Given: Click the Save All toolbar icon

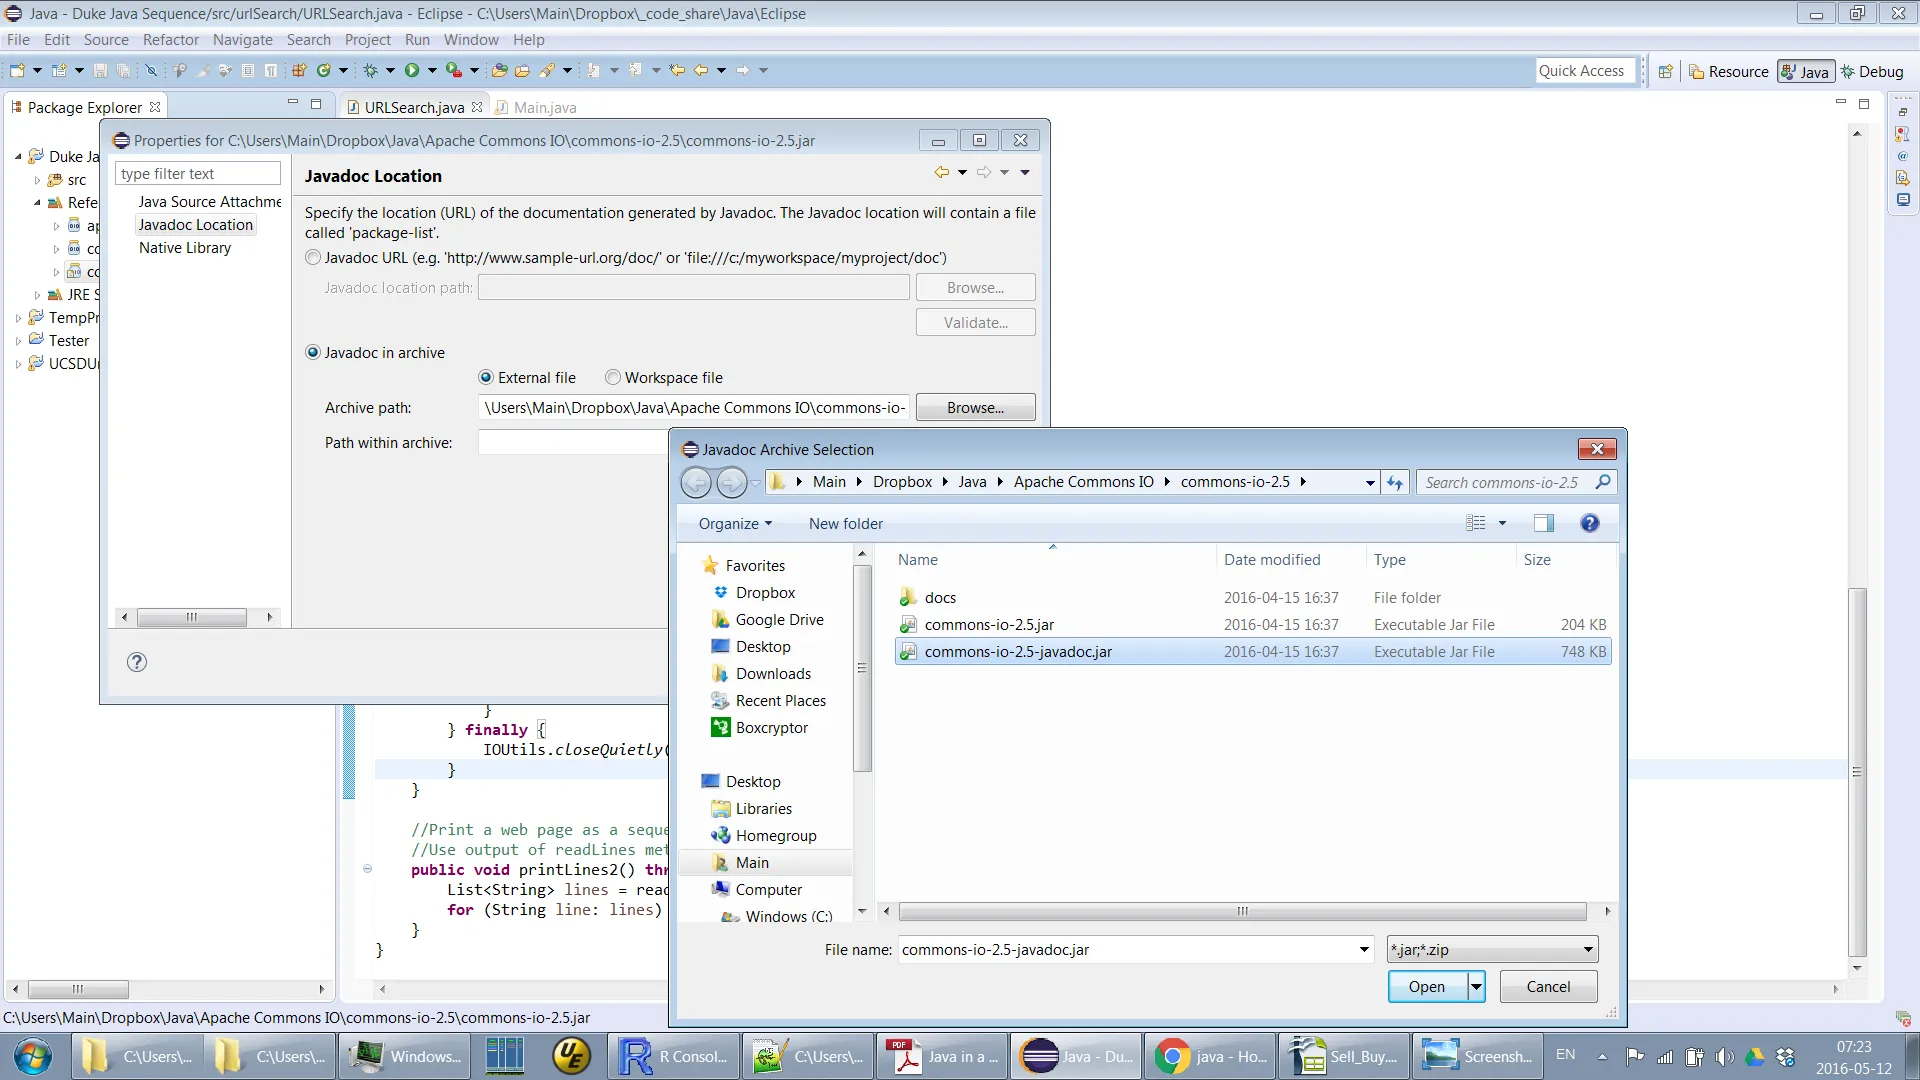Looking at the screenshot, I should pyautogui.click(x=123, y=70).
